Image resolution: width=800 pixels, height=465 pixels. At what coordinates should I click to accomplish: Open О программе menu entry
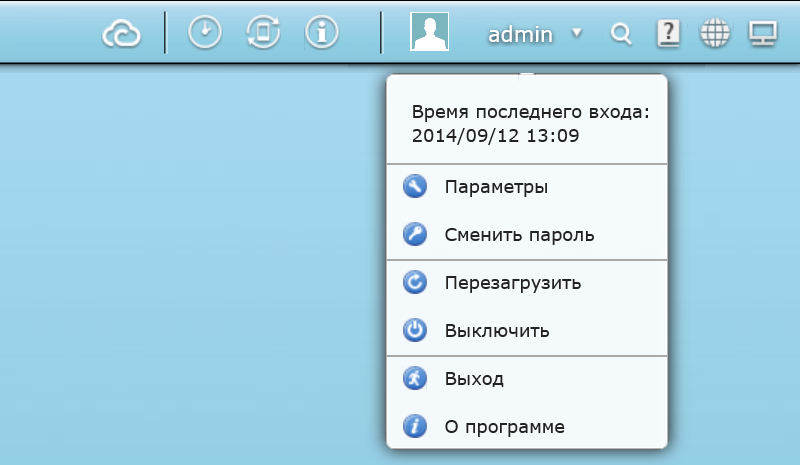527,427
